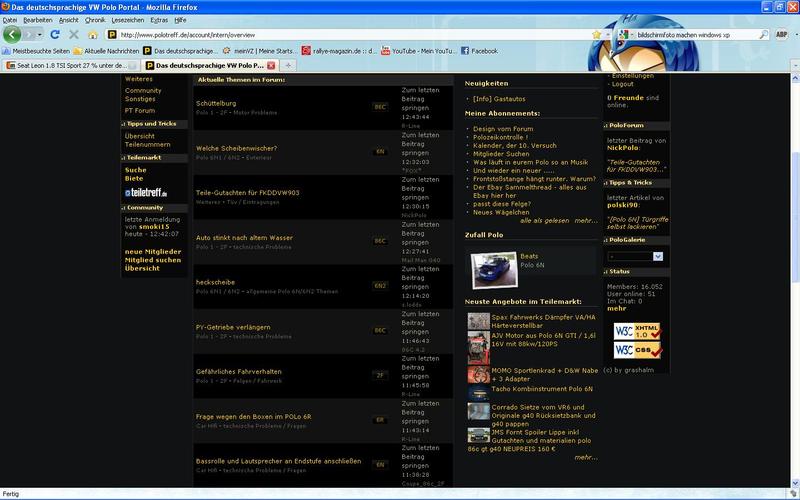Image resolution: width=800 pixels, height=500 pixels.
Task: Open the PoloGalerie dropdown box
Action: [x=635, y=256]
